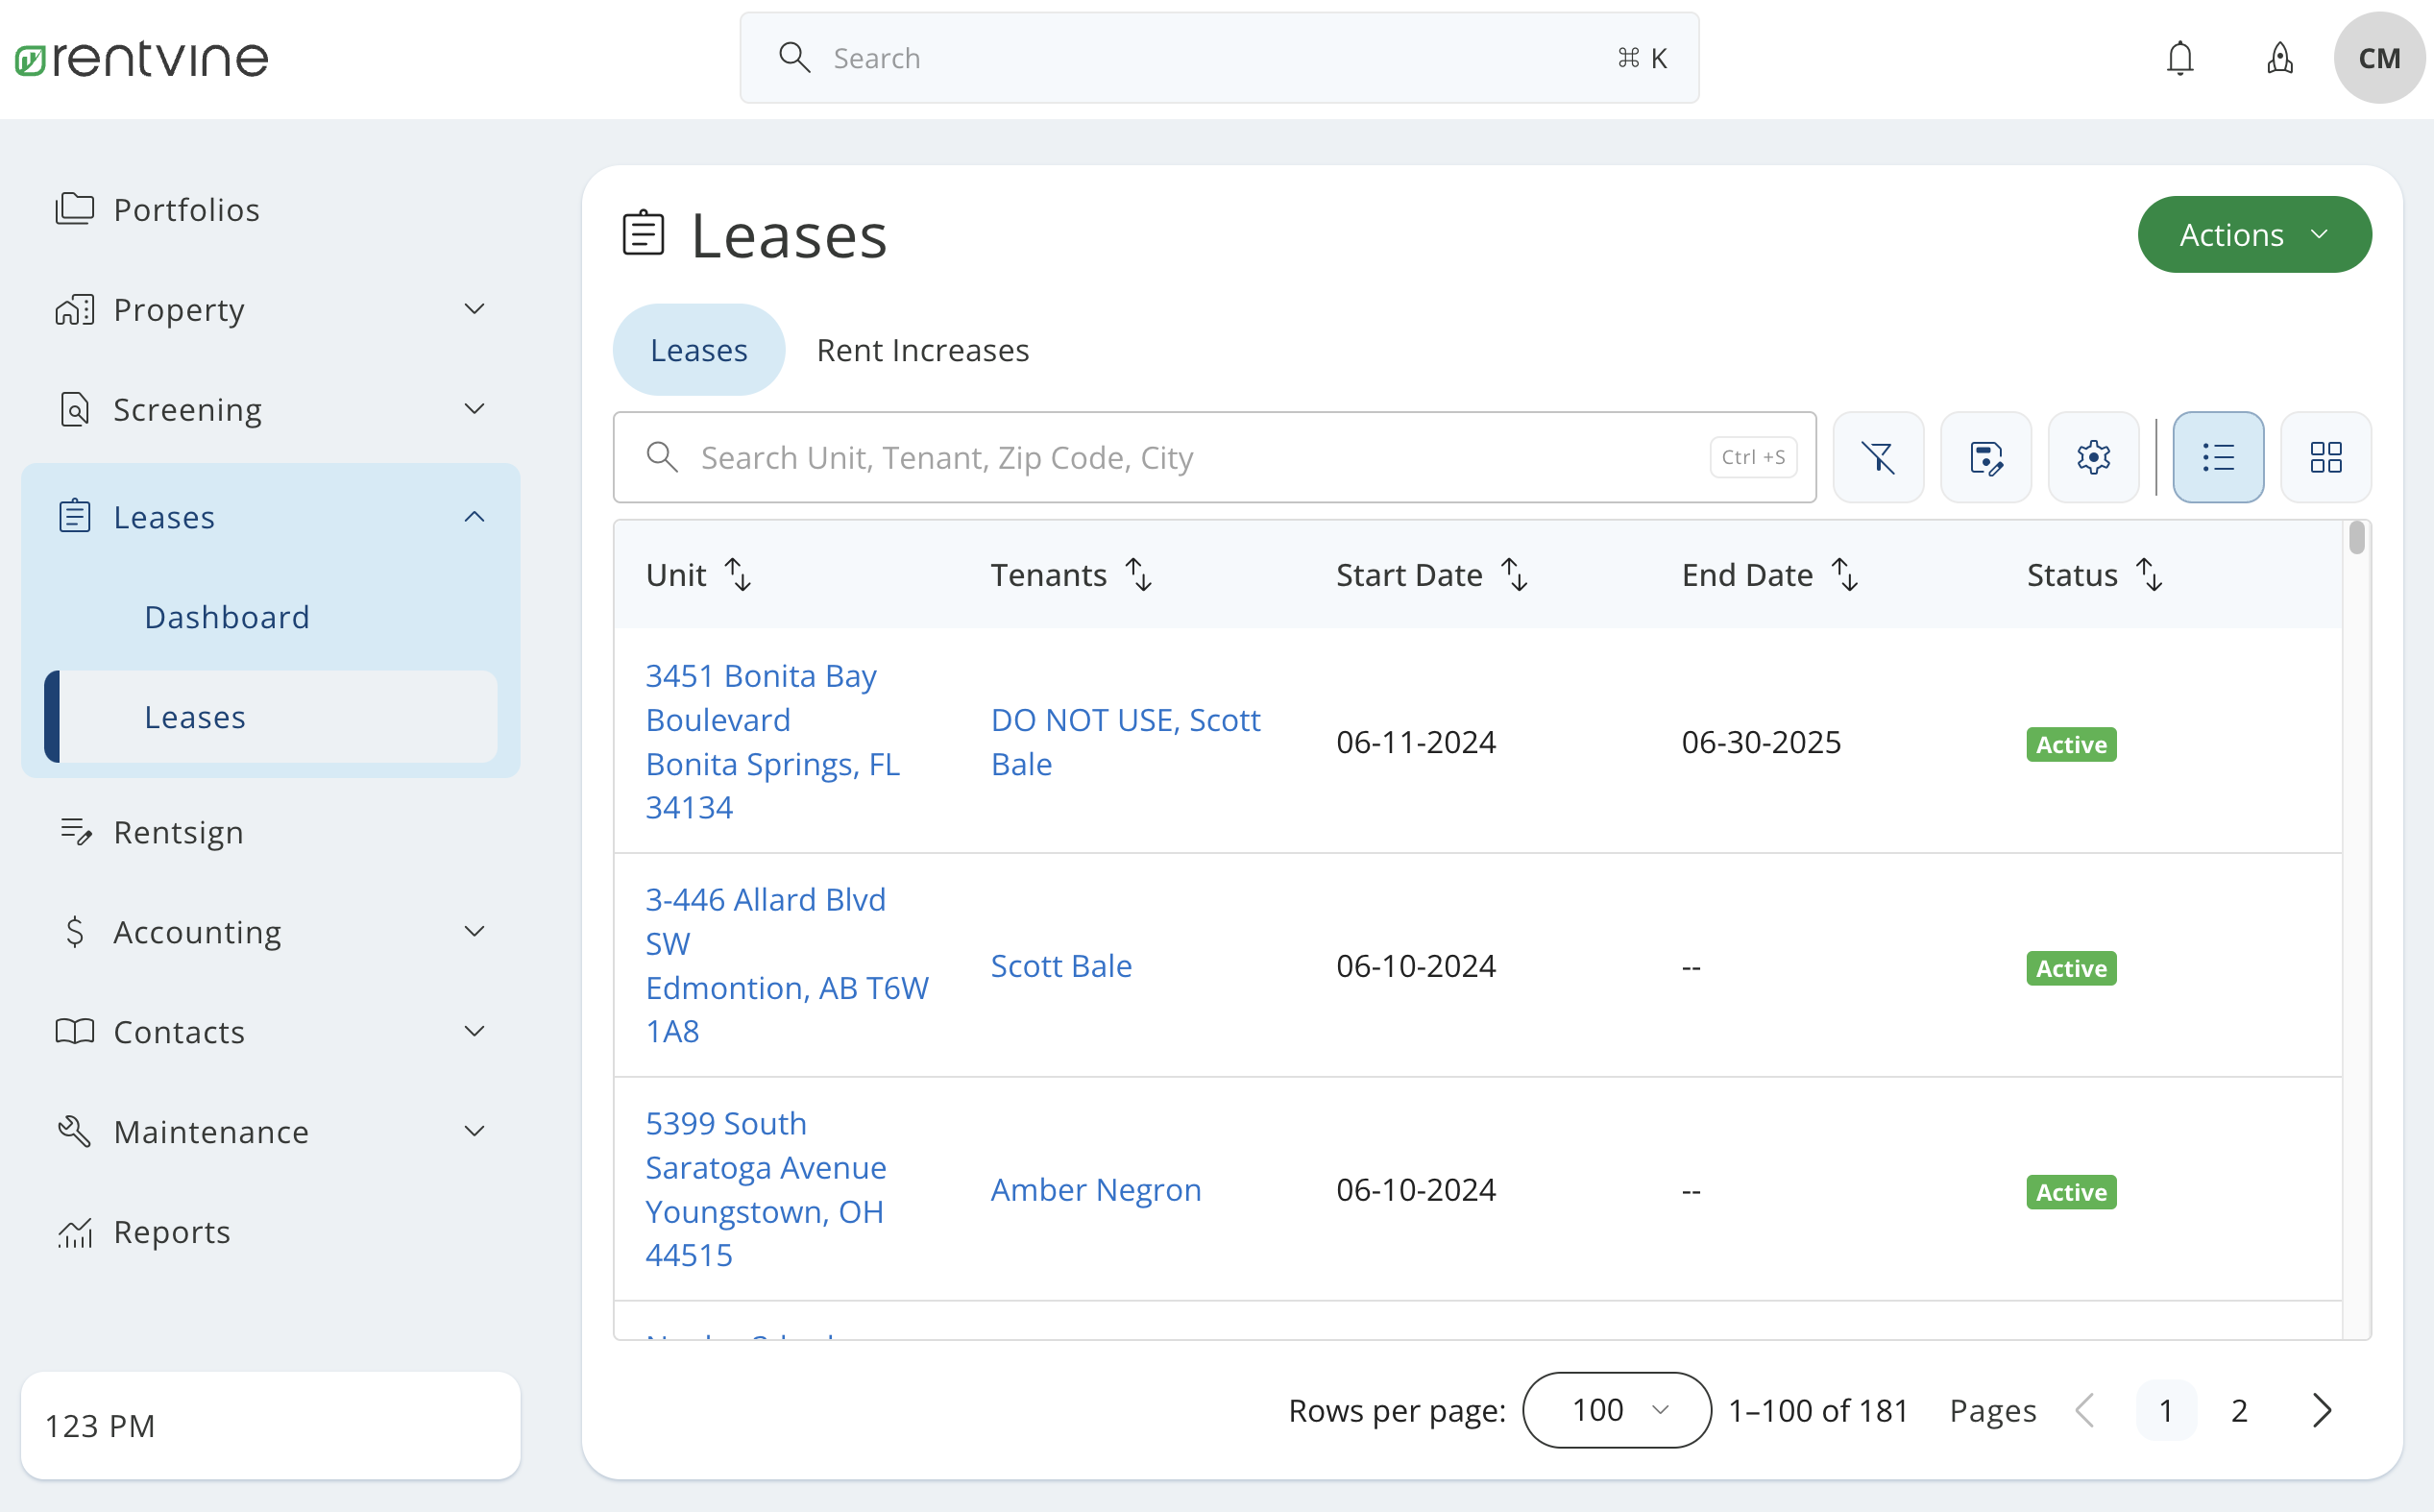Open the rows per page dropdown

(x=1614, y=1410)
